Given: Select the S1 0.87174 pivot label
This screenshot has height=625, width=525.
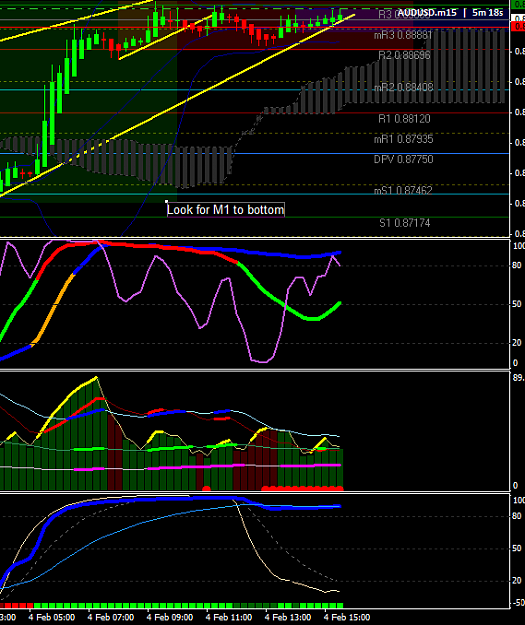Looking at the screenshot, I should [405, 223].
